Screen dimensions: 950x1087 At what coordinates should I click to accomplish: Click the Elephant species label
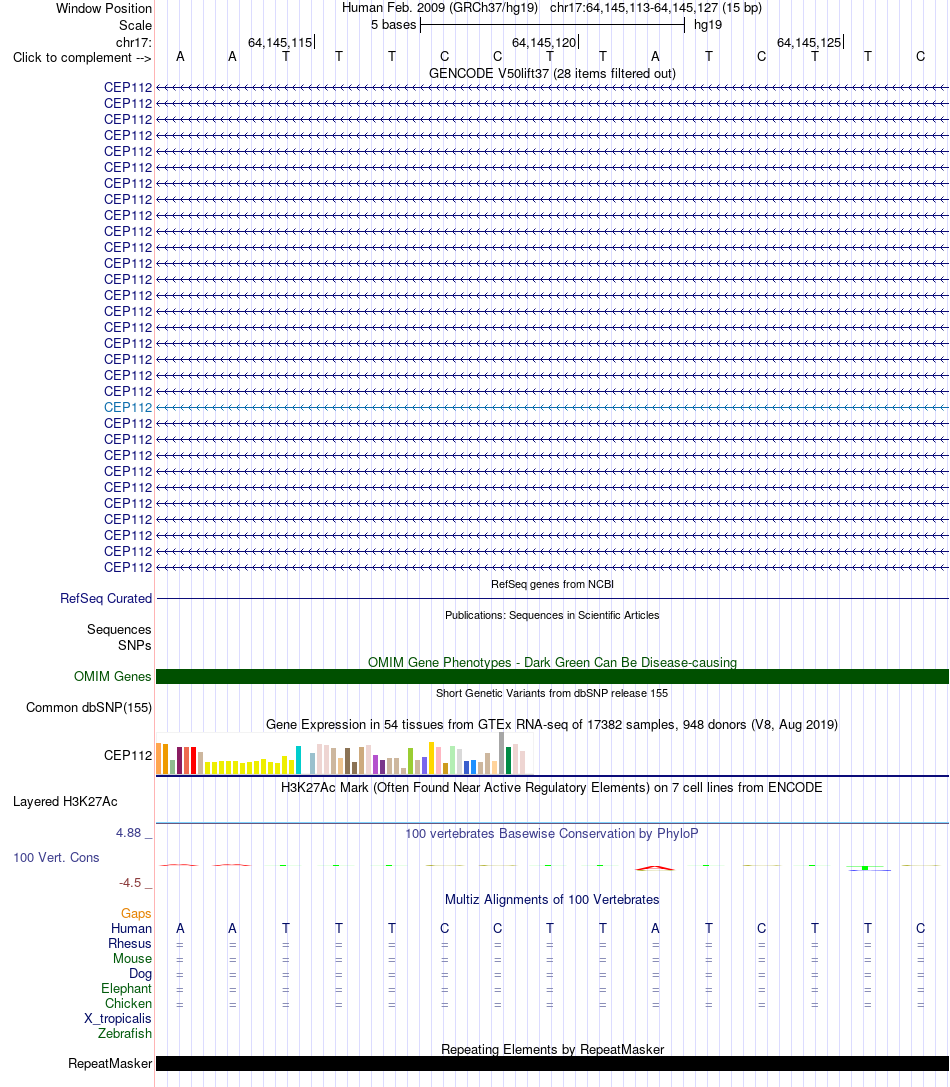[126, 989]
